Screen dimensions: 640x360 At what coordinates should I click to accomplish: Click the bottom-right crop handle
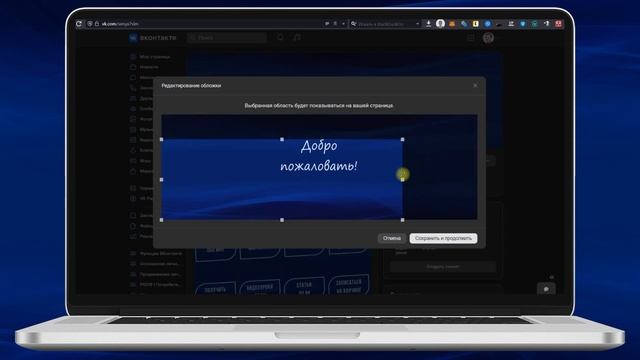pyautogui.click(x=403, y=220)
